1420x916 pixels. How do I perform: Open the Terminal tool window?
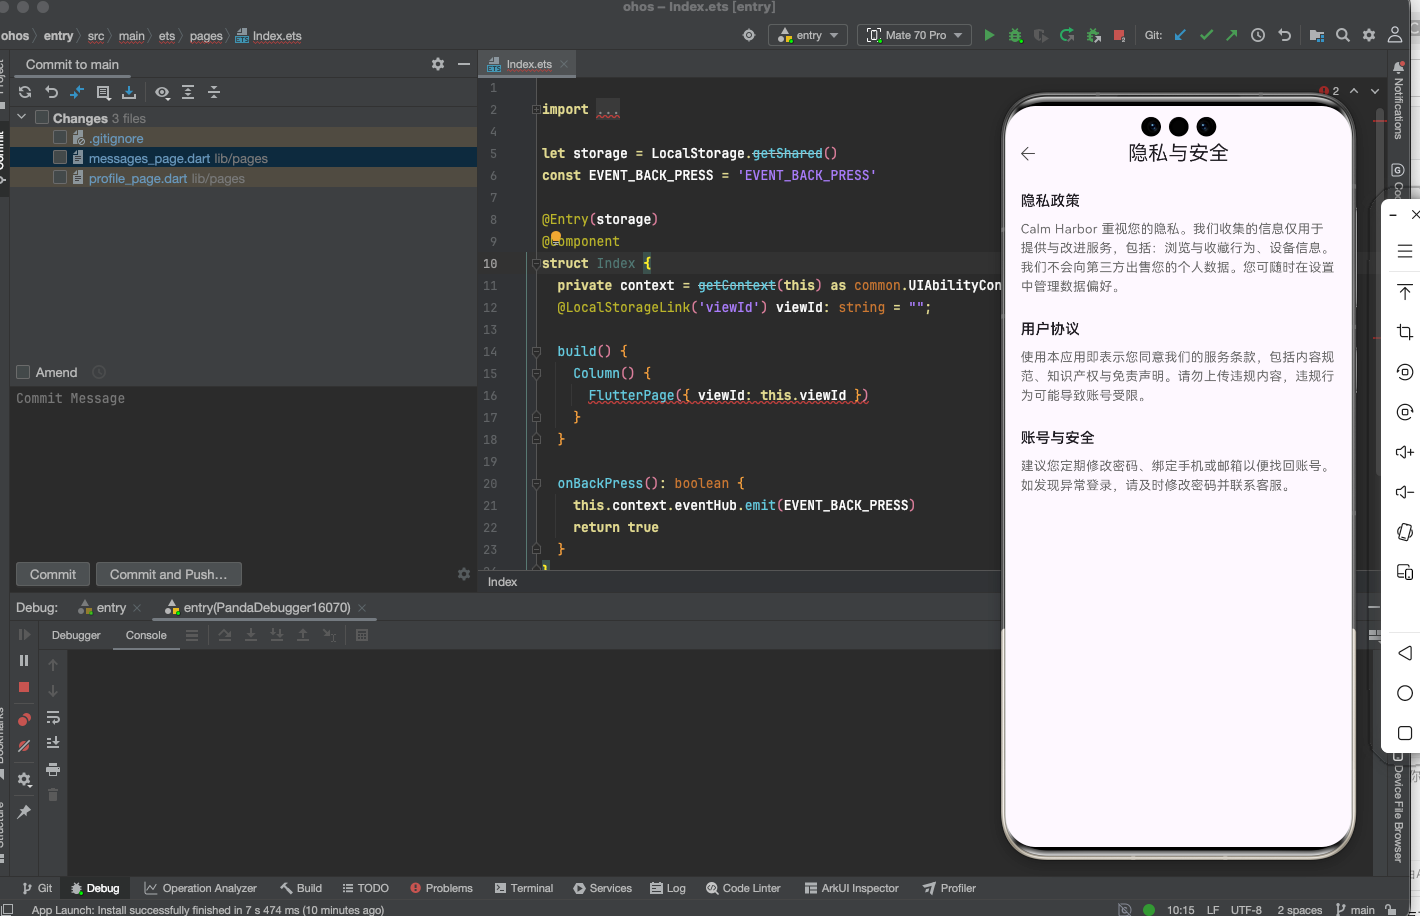click(x=523, y=888)
